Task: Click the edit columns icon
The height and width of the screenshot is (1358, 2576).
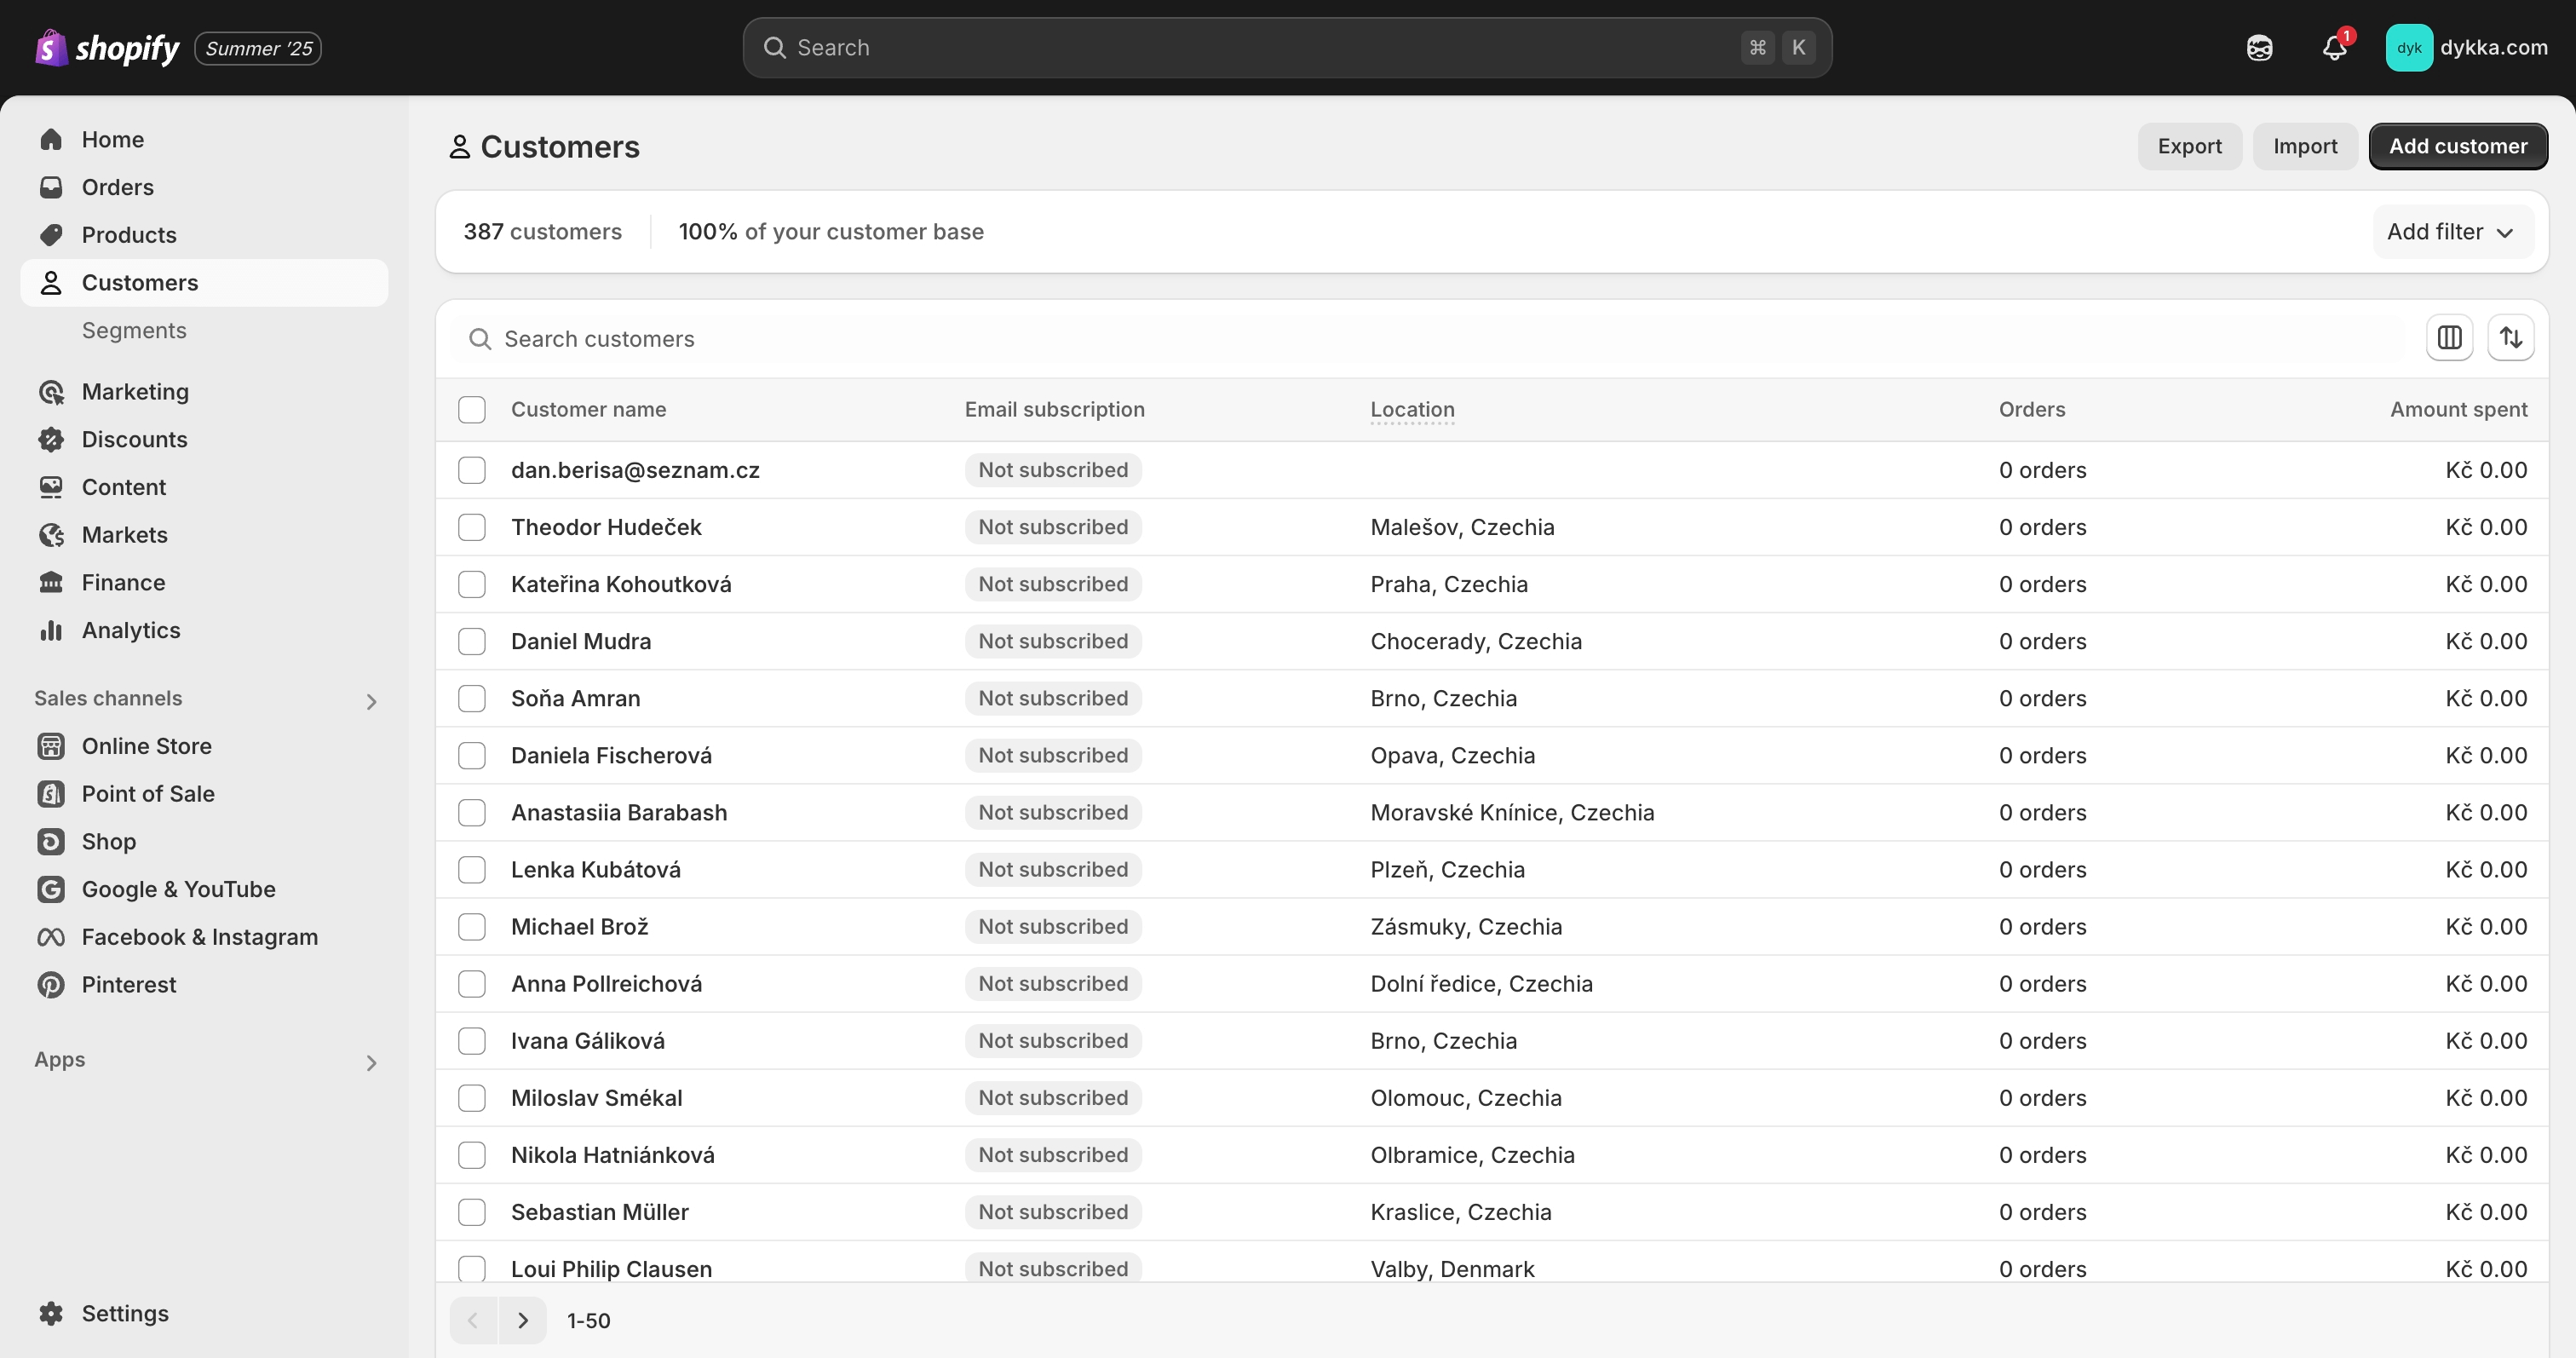Action: point(2449,338)
